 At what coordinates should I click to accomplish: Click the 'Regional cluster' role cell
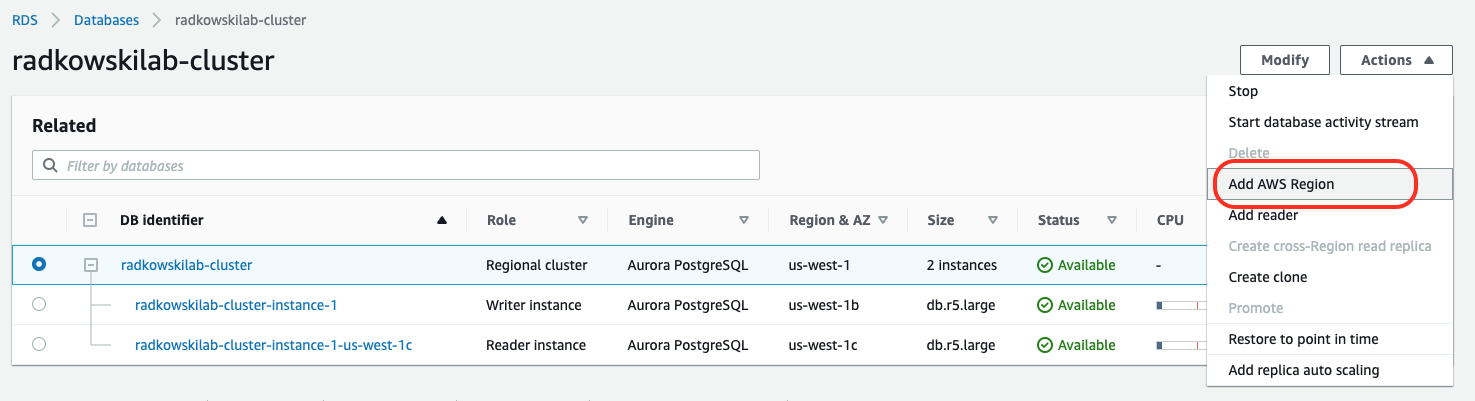click(x=537, y=265)
